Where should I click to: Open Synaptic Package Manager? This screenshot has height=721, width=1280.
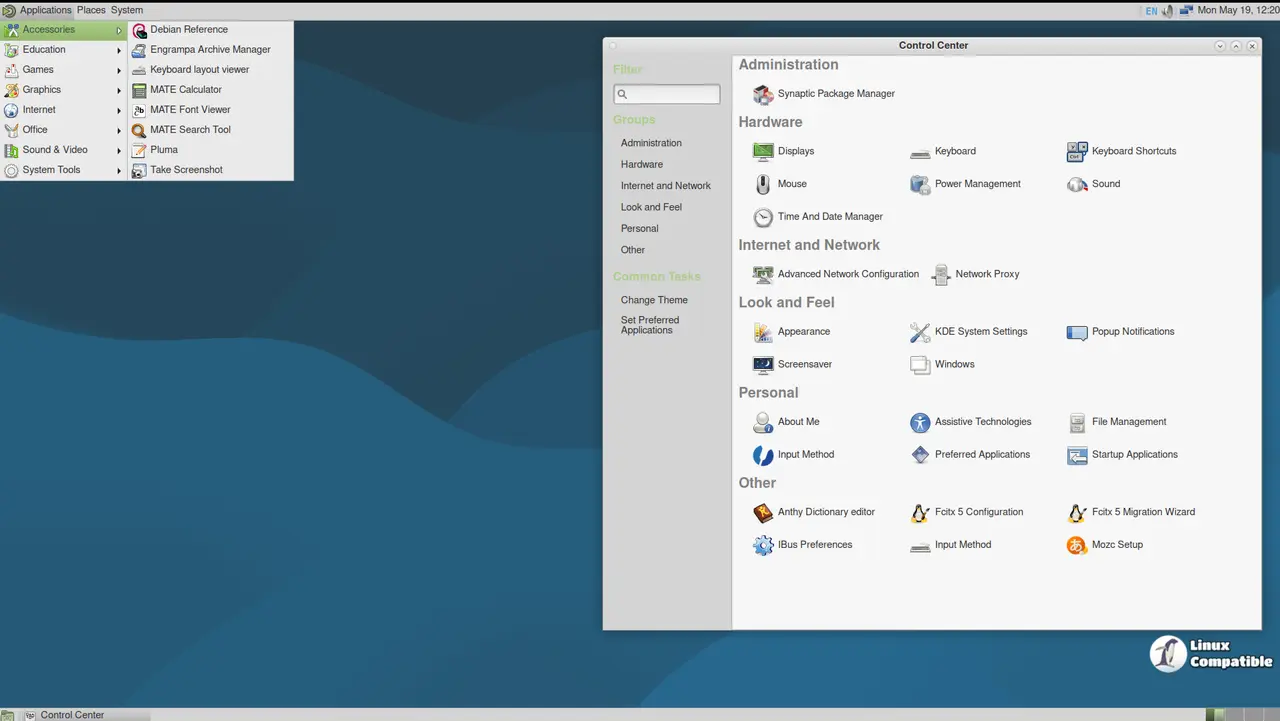[x=836, y=93]
